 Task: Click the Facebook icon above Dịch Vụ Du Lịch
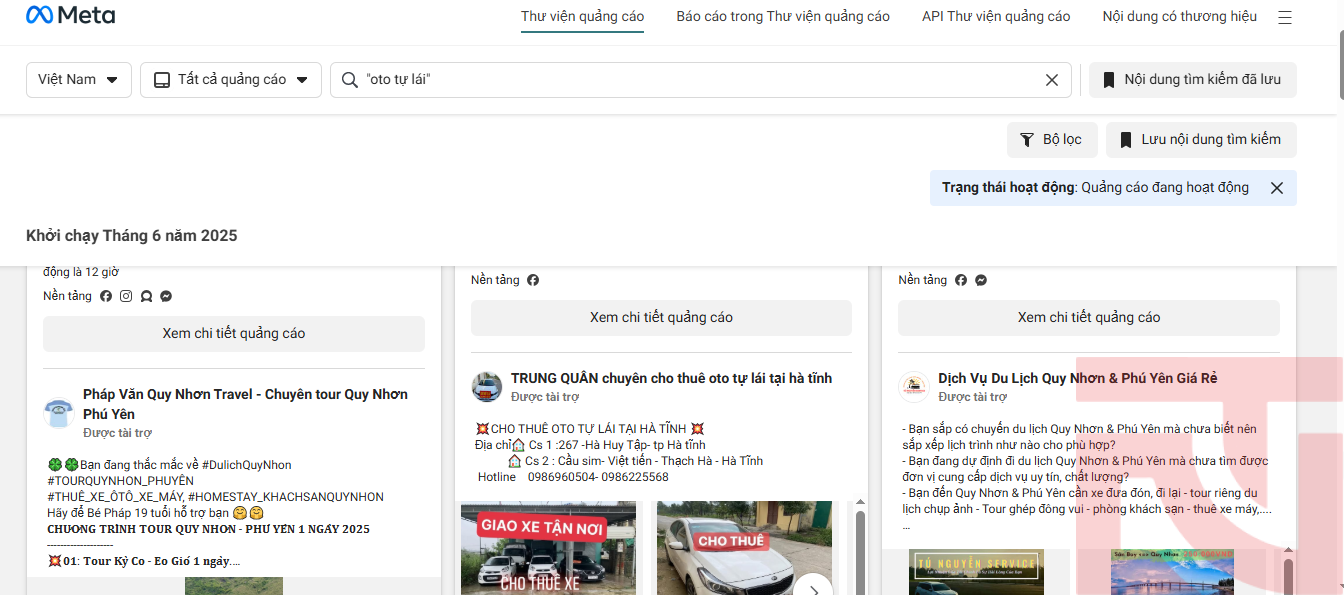961,280
